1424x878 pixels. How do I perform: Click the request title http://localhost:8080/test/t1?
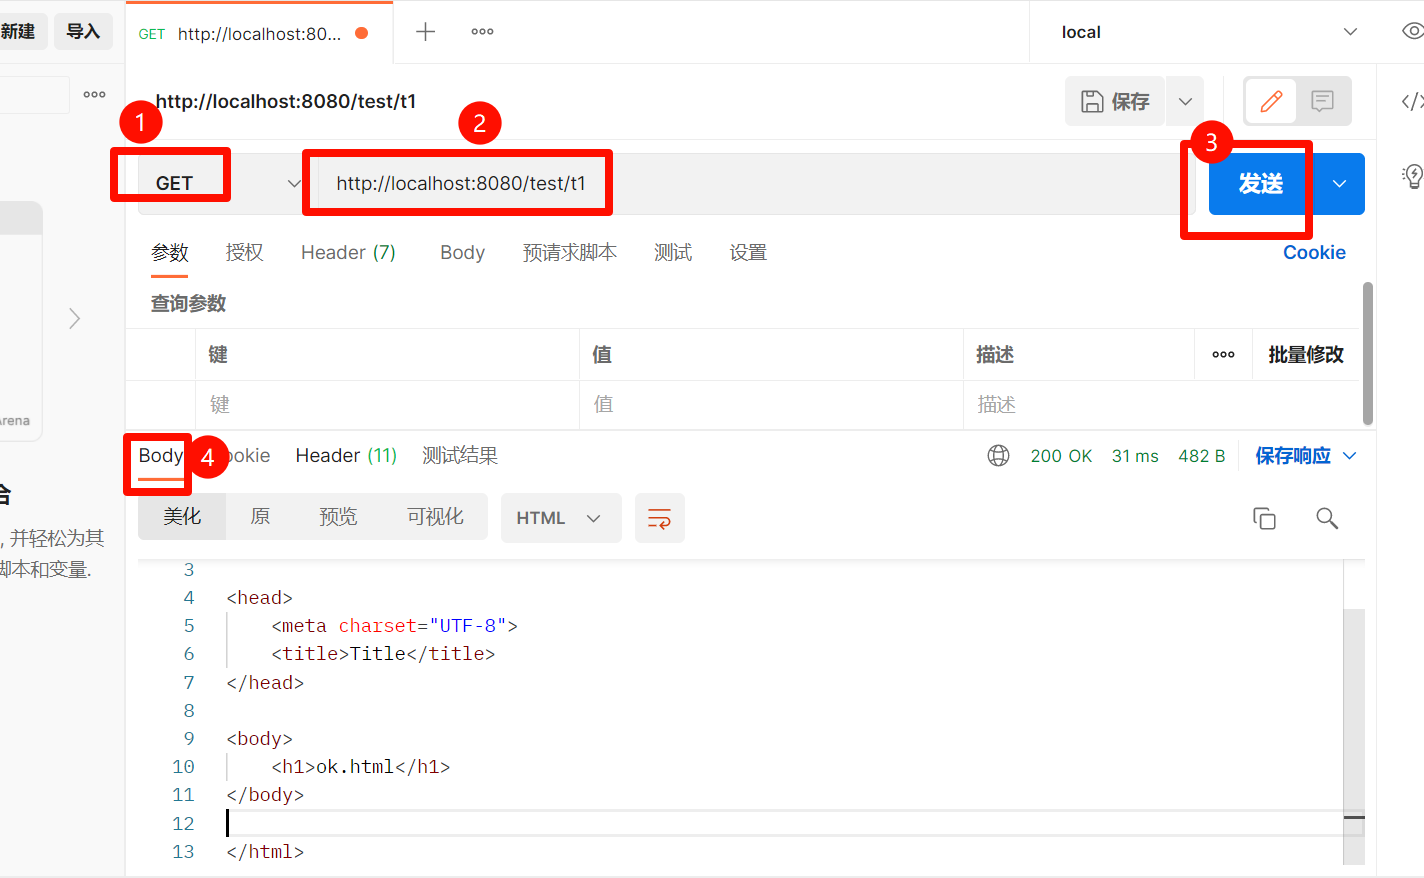286,101
